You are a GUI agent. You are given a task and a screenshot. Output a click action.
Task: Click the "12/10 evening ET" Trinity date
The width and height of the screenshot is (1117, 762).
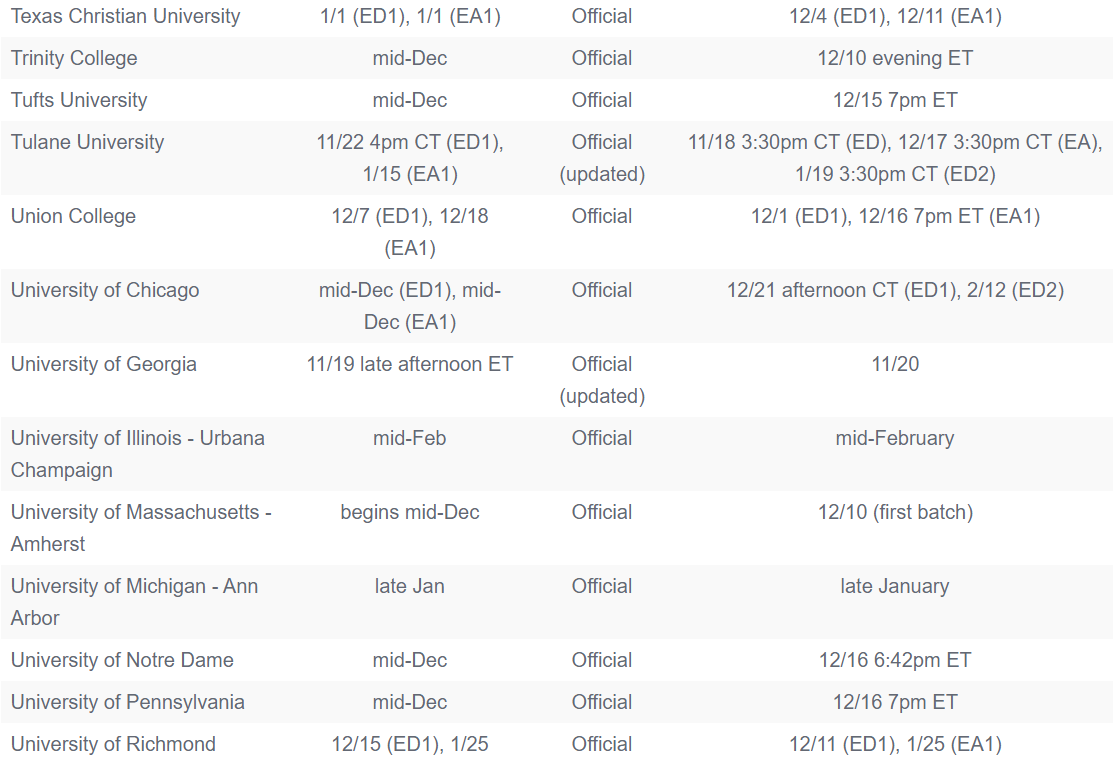[x=895, y=58]
